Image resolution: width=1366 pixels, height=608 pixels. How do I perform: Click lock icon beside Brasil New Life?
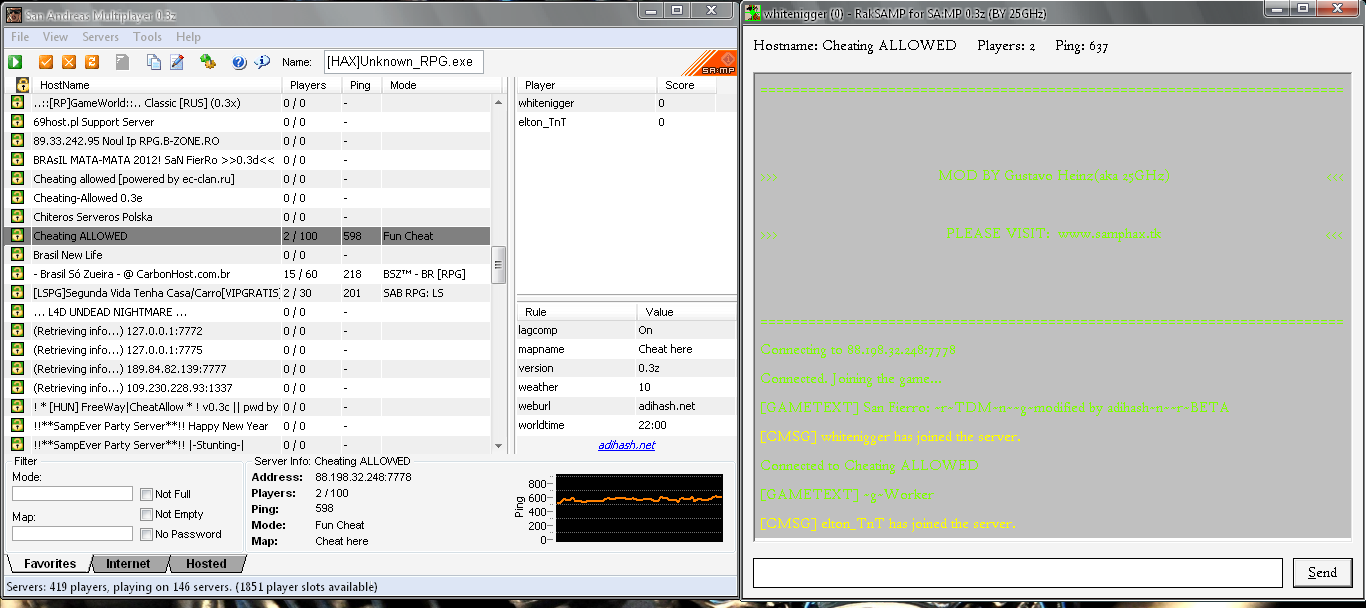click(17, 255)
